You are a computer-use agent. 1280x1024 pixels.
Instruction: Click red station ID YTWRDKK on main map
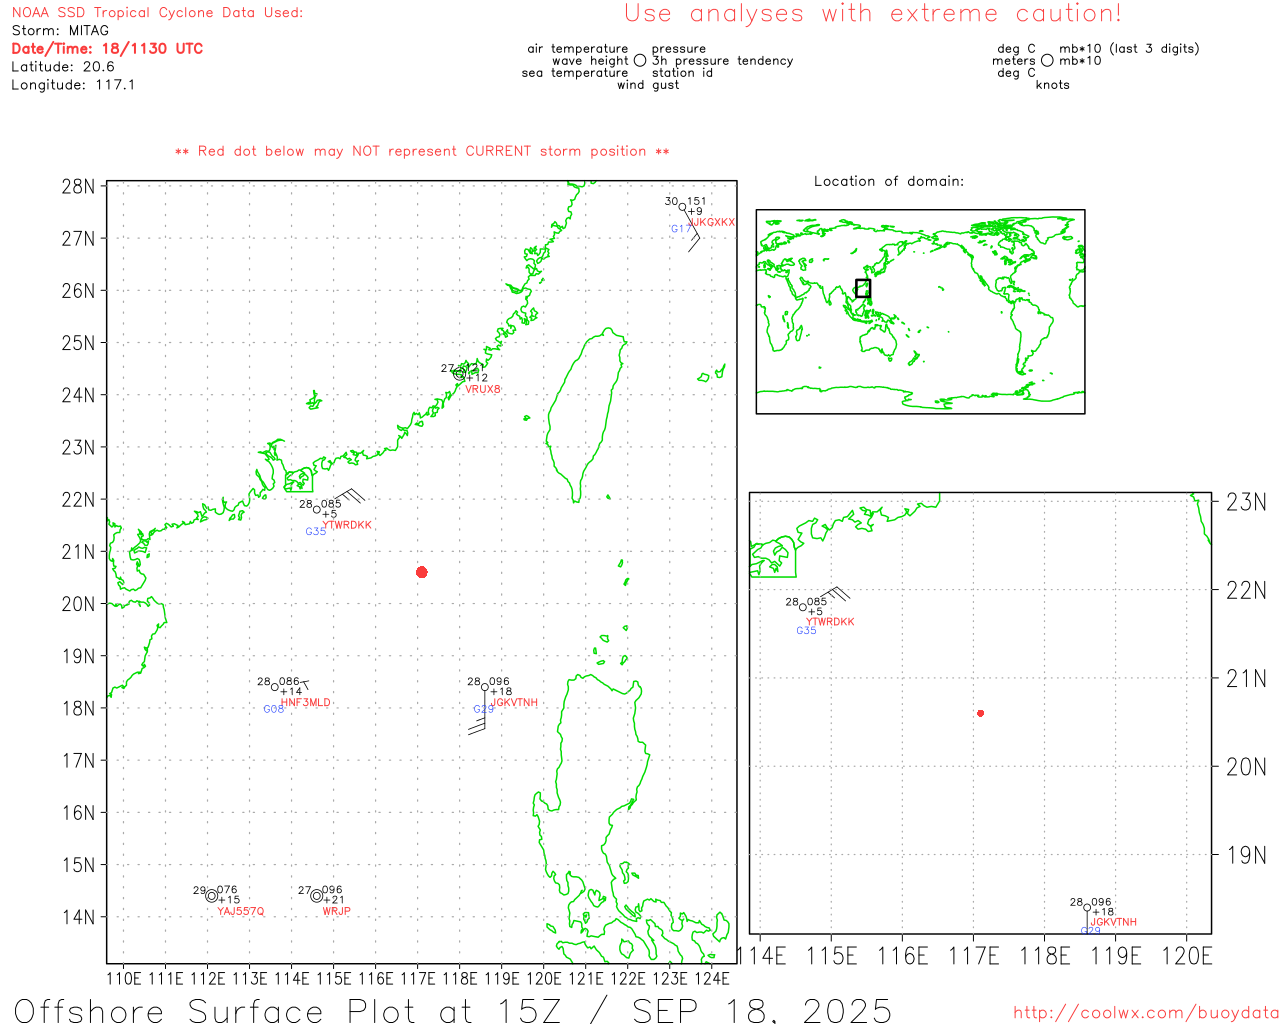[x=347, y=525]
